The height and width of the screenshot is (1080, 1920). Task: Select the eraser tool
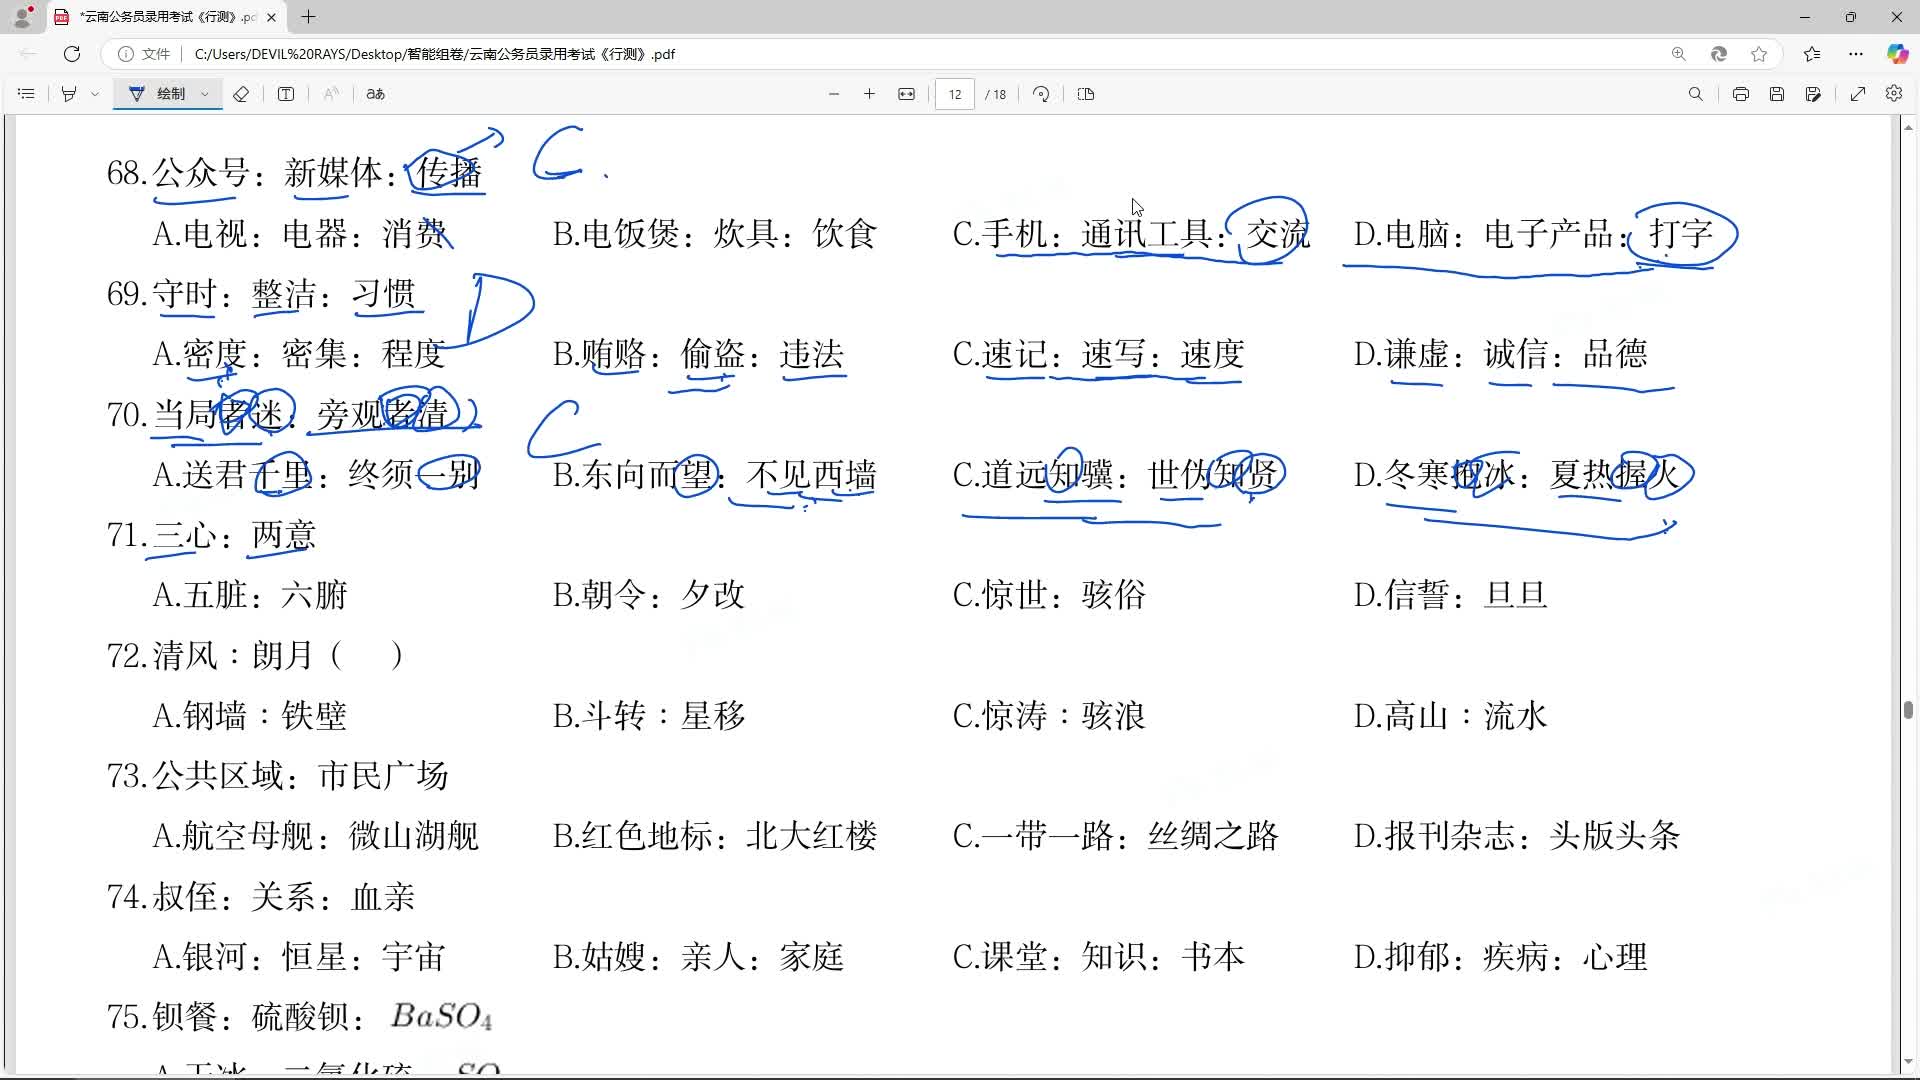(241, 94)
